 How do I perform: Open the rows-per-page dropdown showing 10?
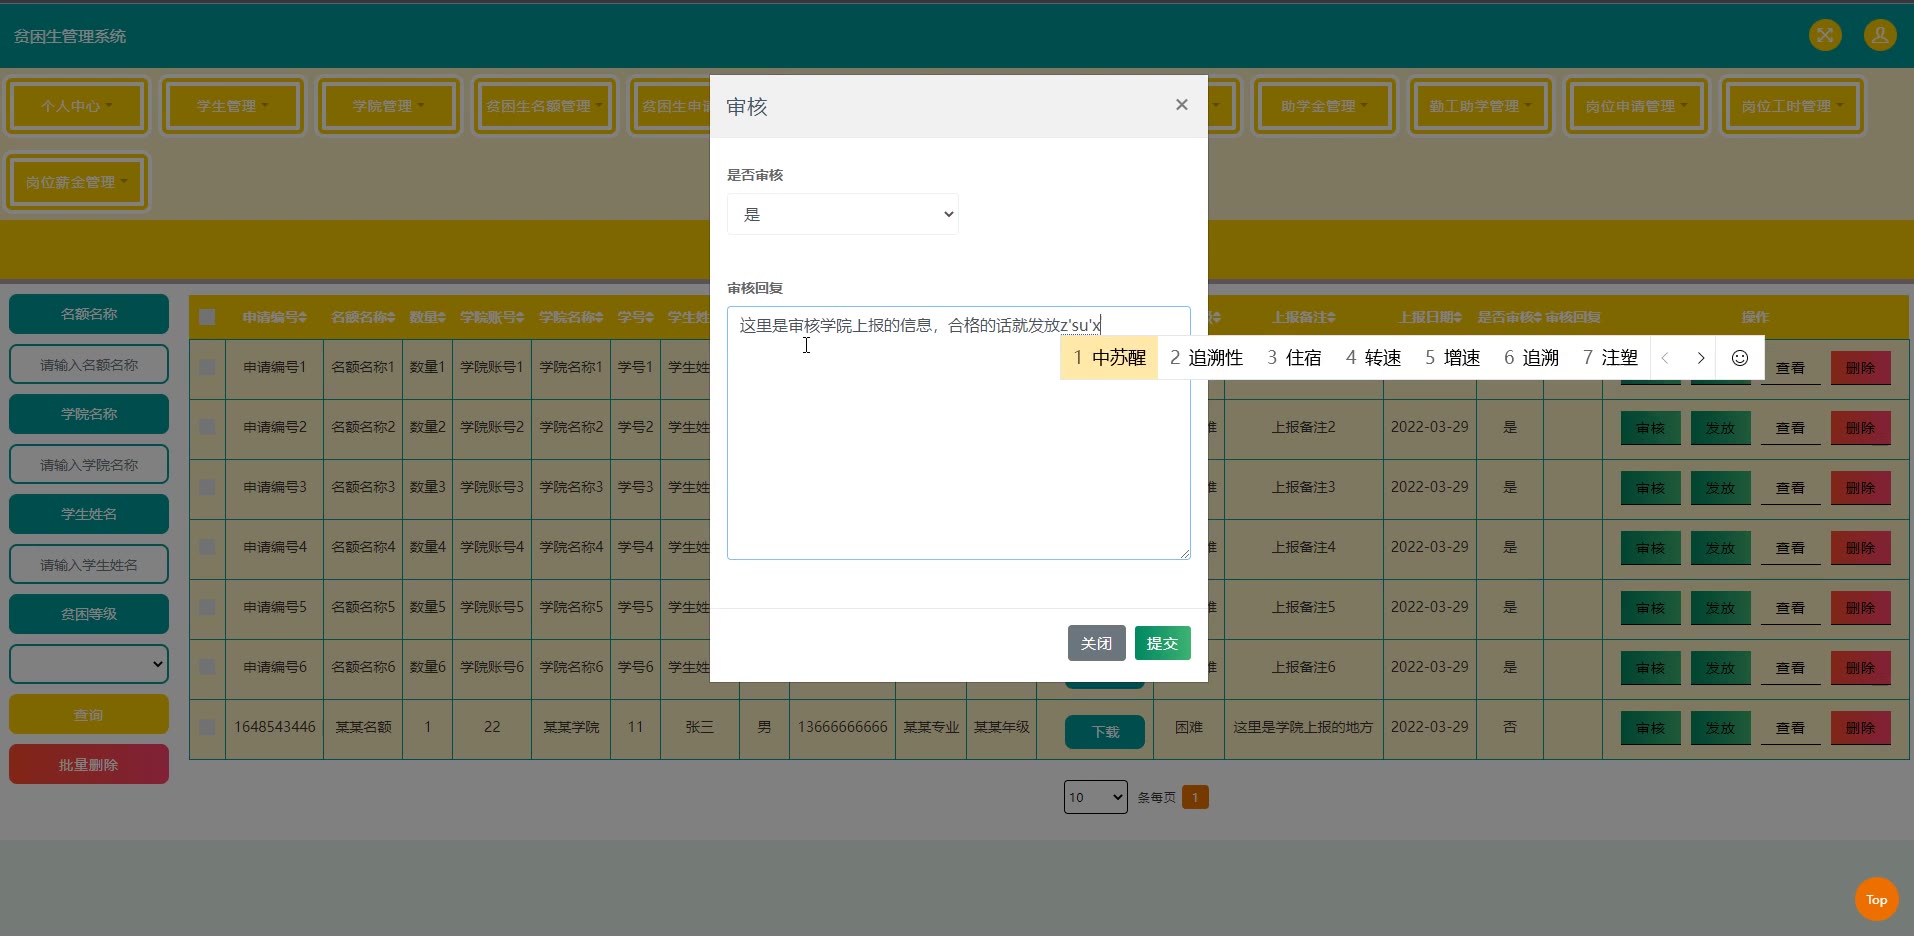(x=1095, y=797)
